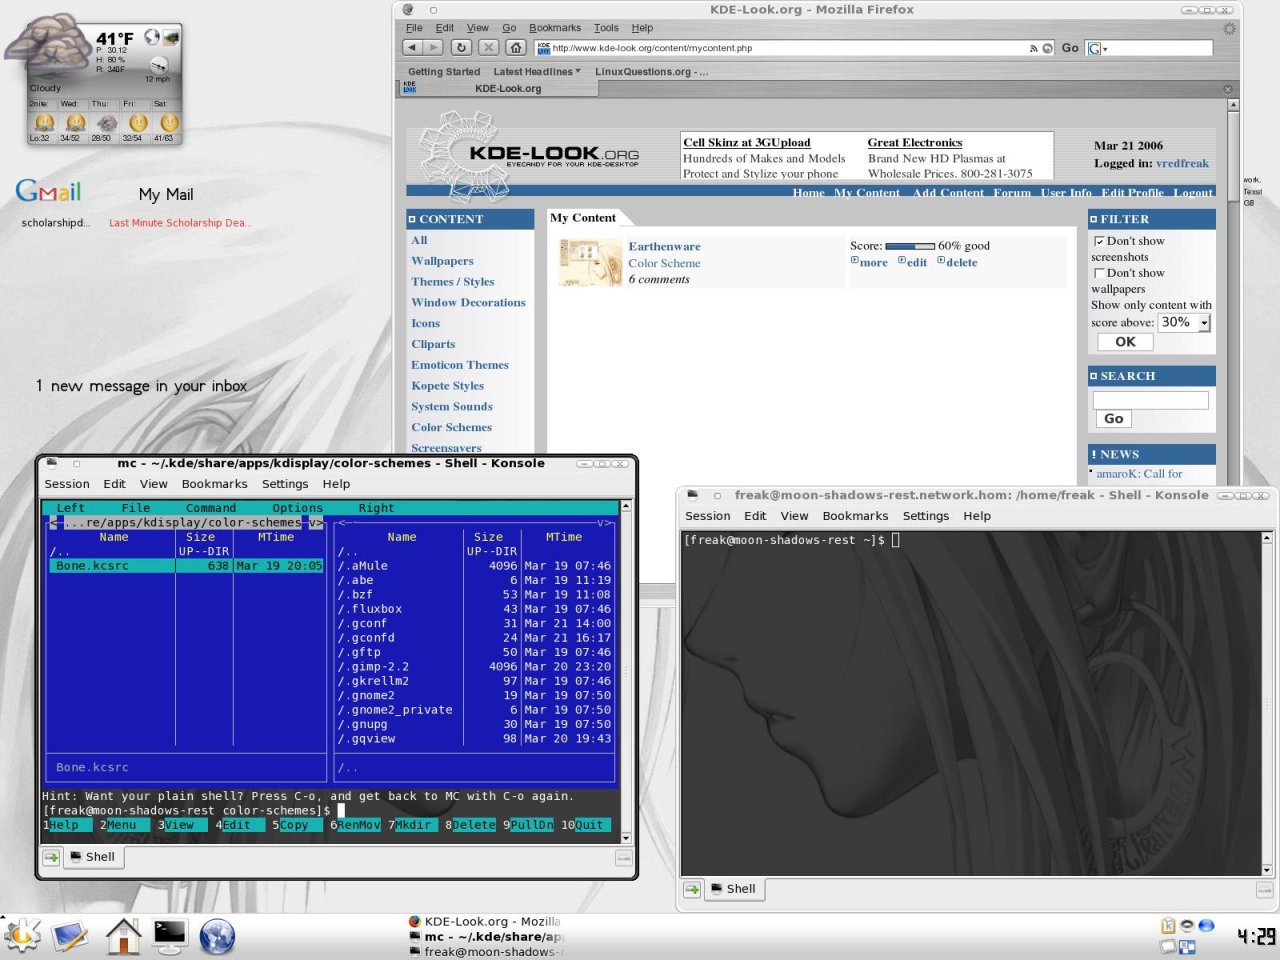
Task: Select the Bone.kcsrc file in left panel
Action: pyautogui.click(x=186, y=566)
